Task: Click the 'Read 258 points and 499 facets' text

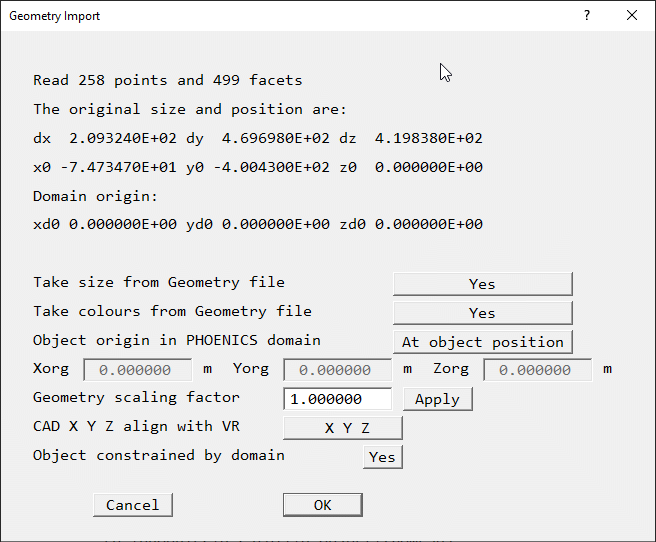Action: (x=167, y=80)
